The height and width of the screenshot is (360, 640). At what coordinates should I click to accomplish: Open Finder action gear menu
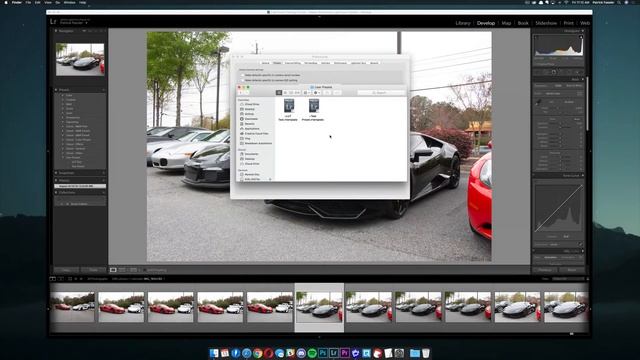click(x=316, y=93)
